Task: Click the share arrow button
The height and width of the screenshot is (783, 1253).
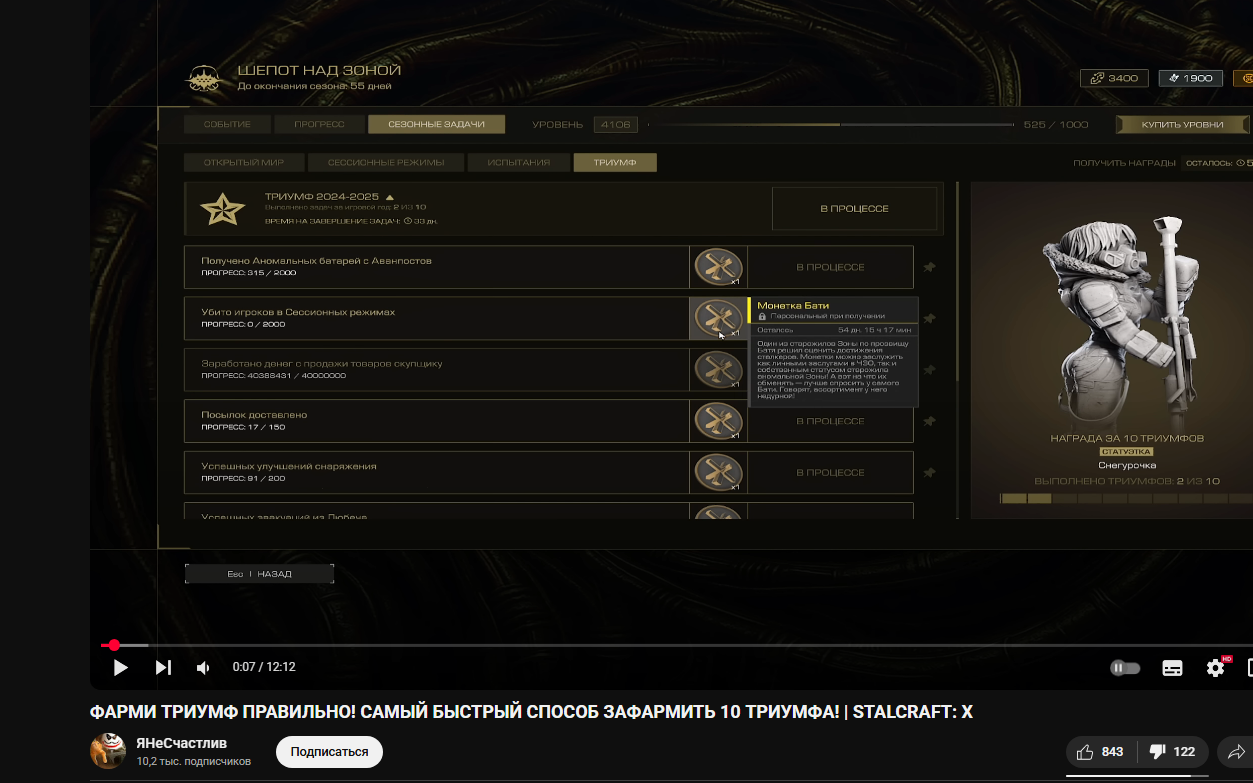Action: click(1236, 752)
